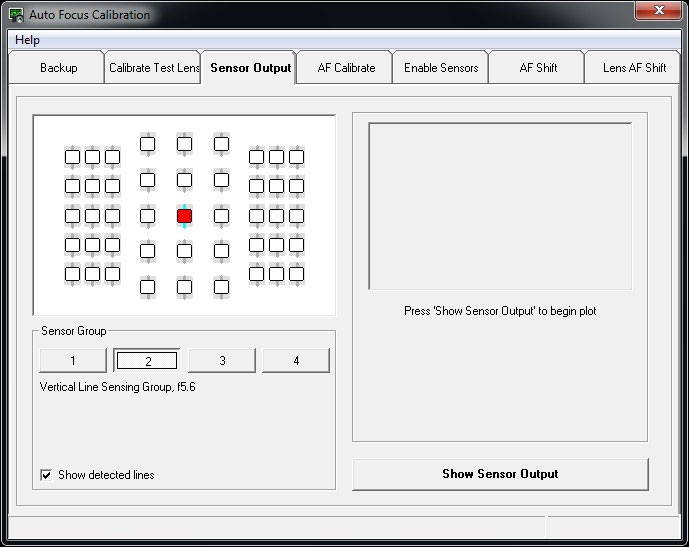Select the top-center AF sensor square
The width and height of the screenshot is (689, 547).
185,144
